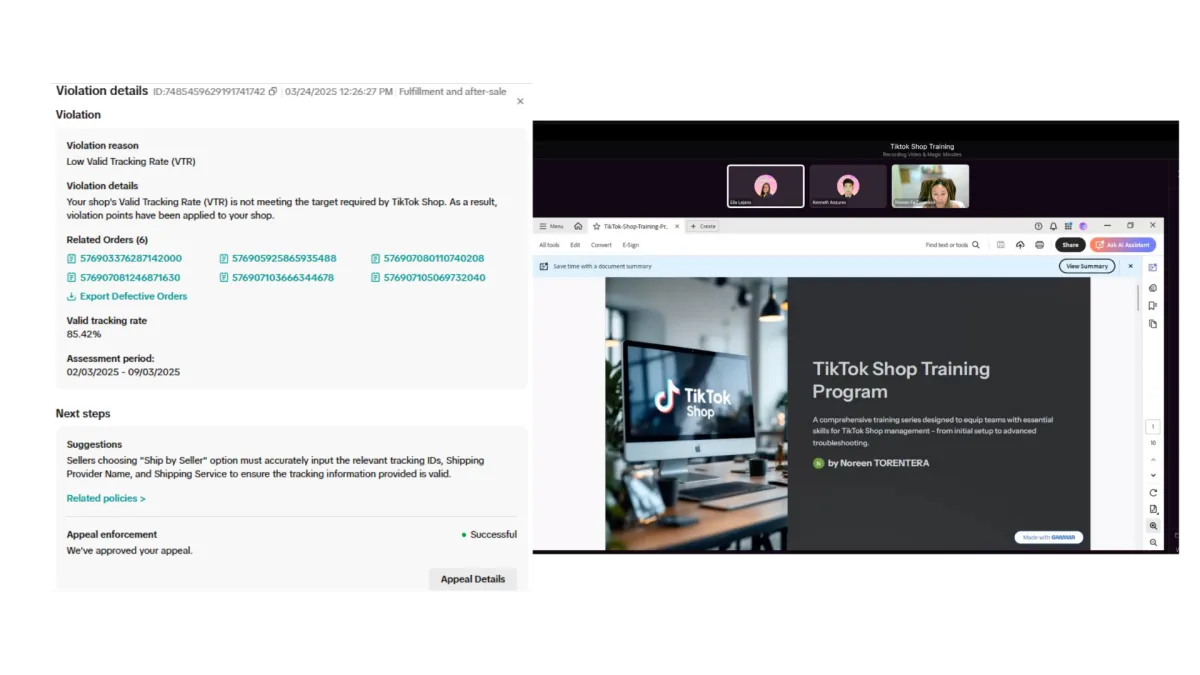Open Related policies link

[x=106, y=498]
